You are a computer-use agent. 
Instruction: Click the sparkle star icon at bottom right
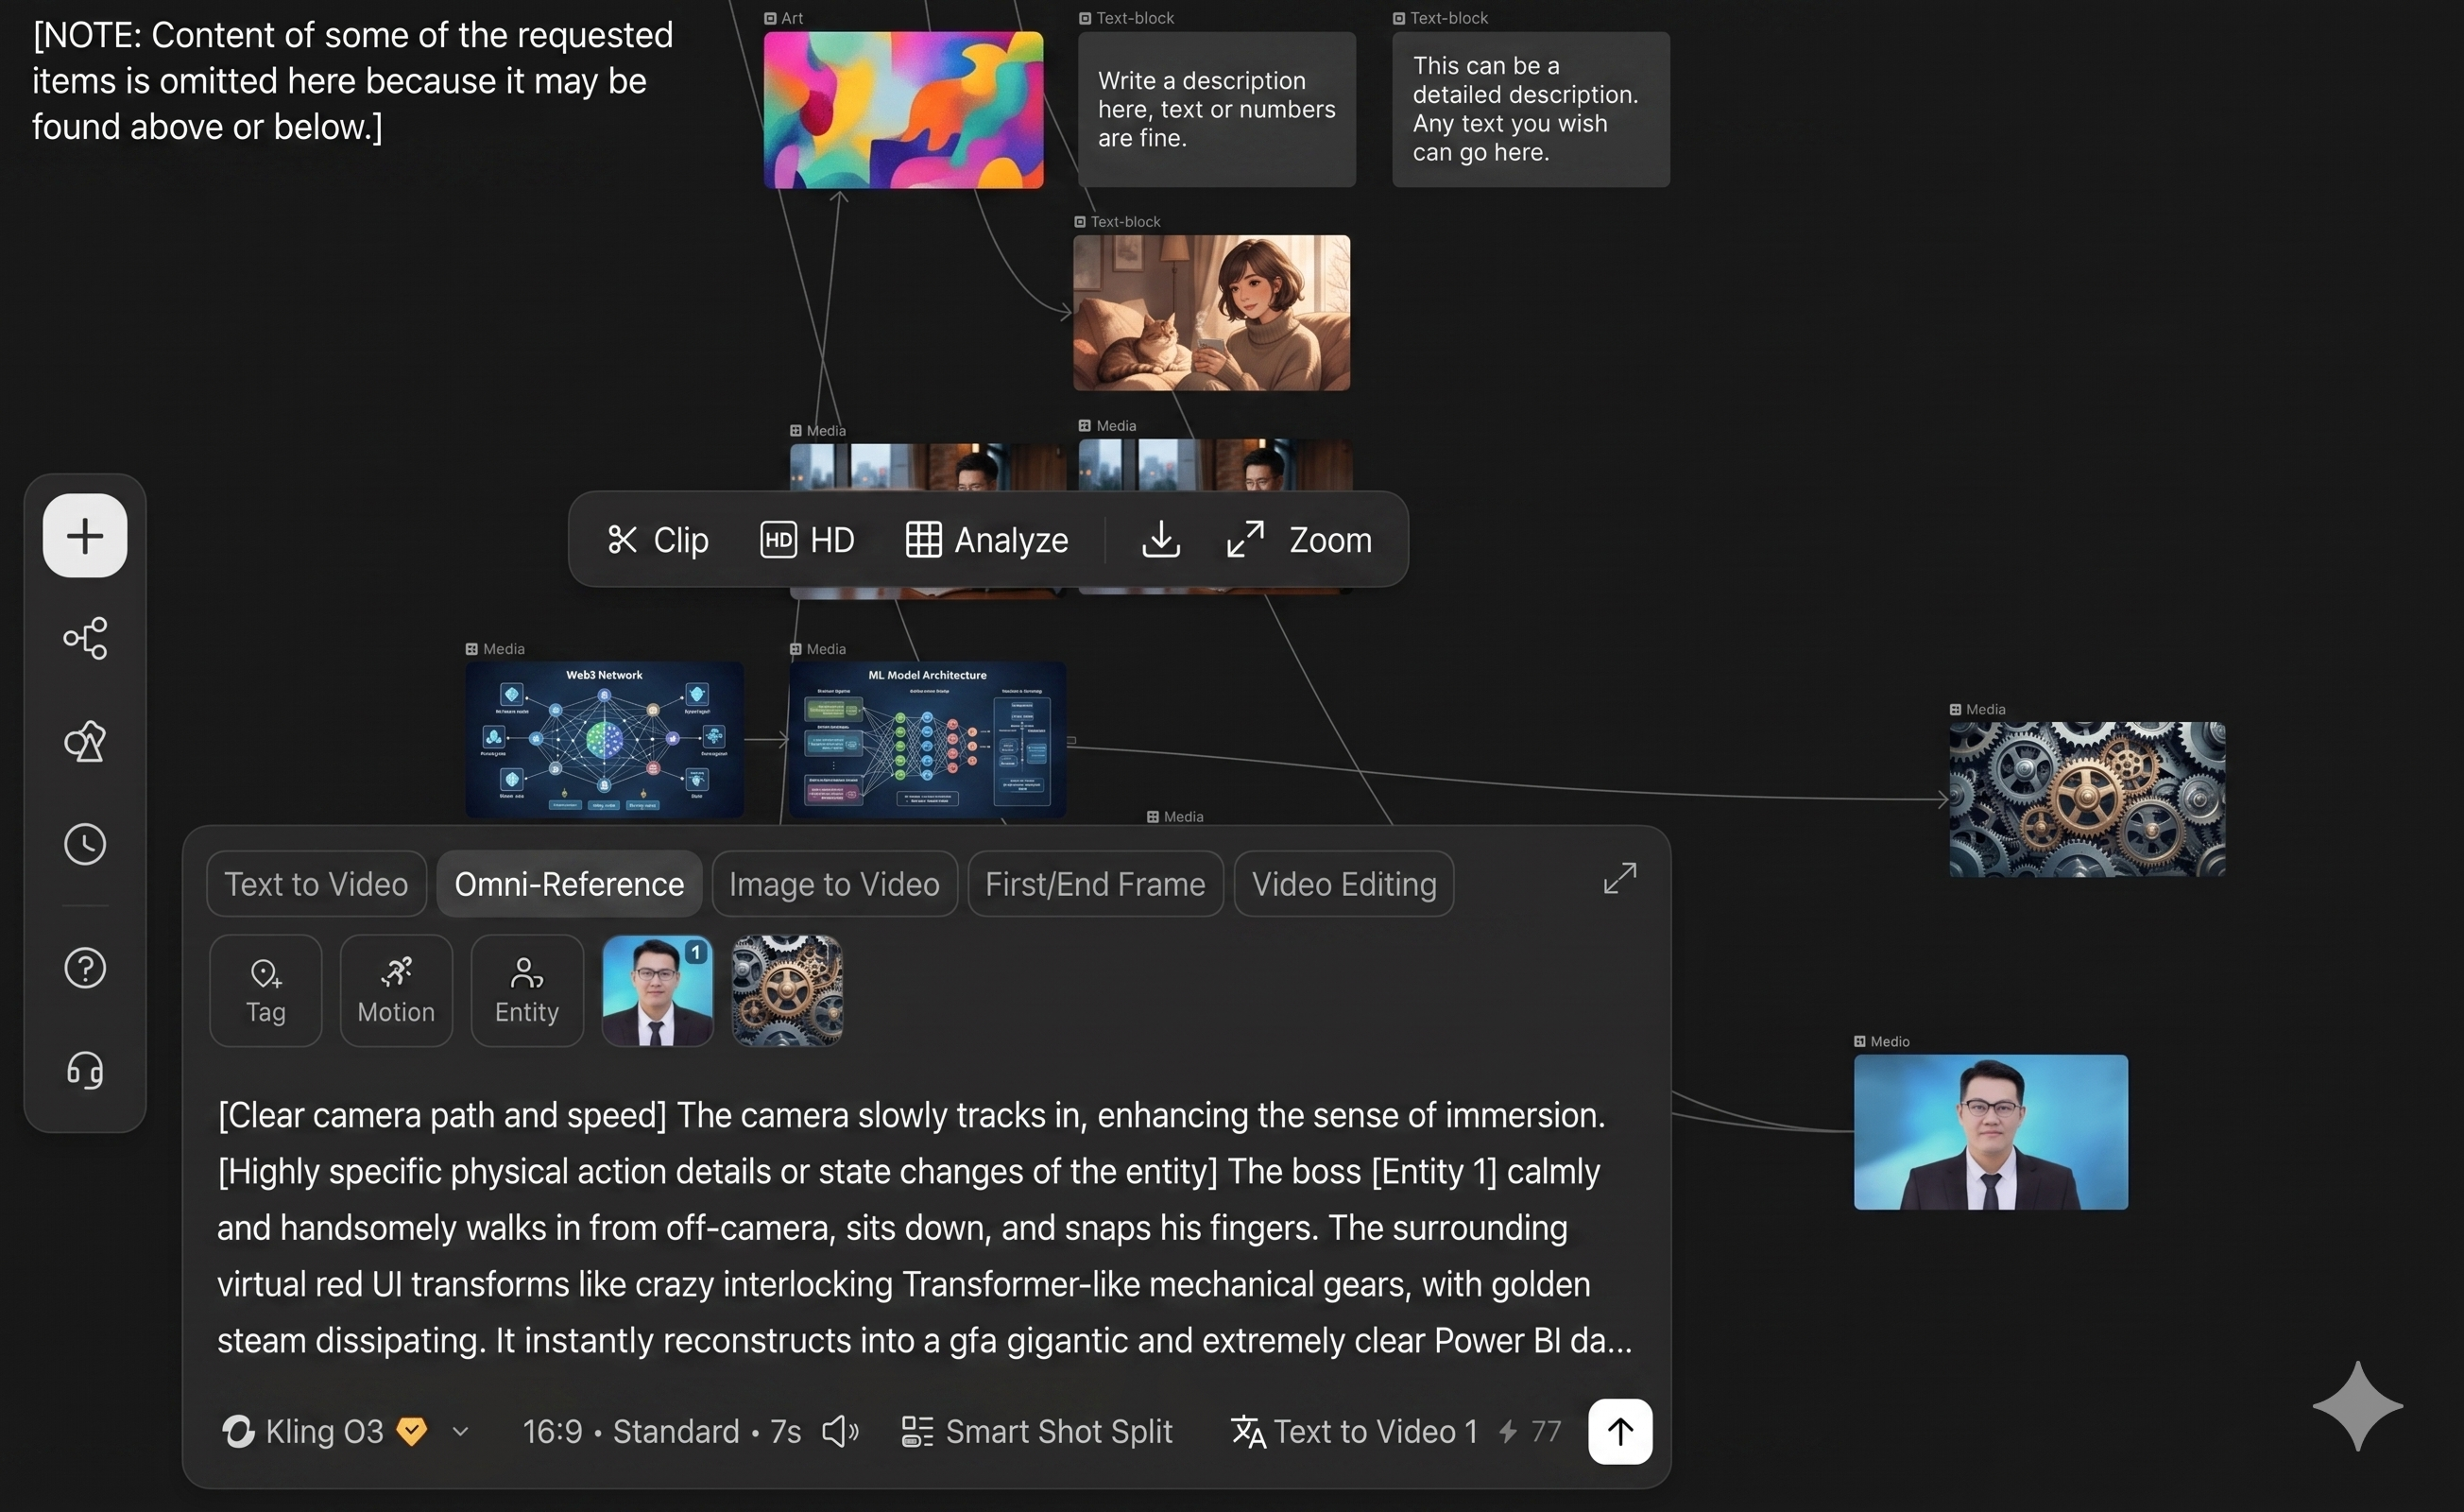point(2357,1405)
